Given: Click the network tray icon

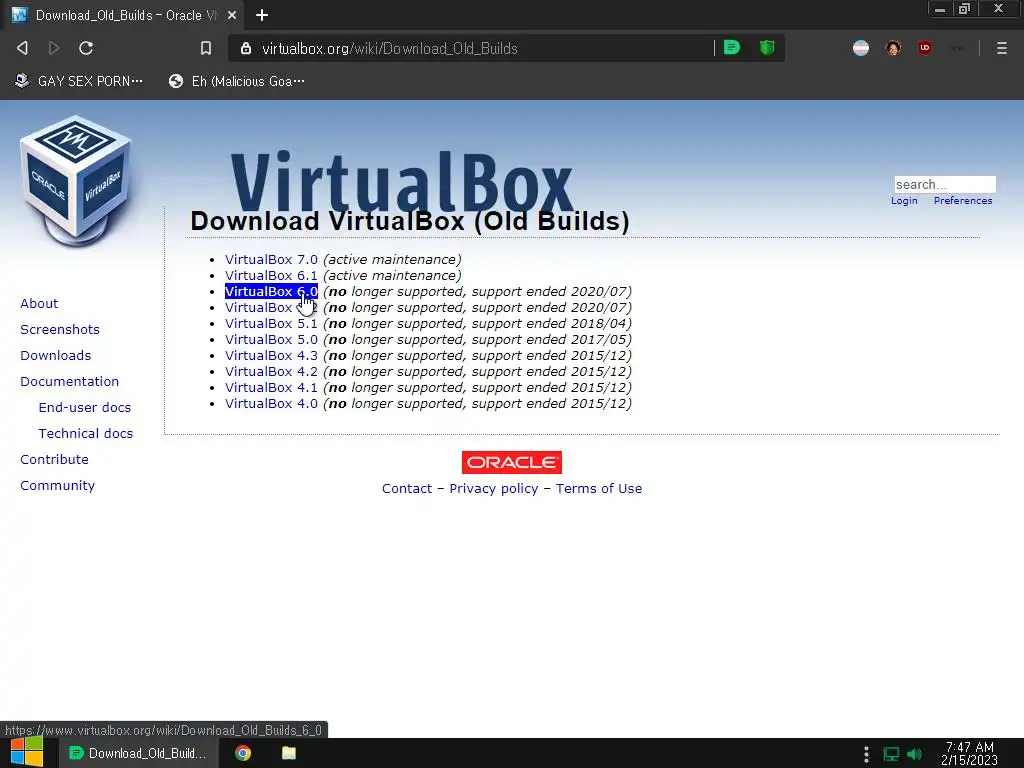Looking at the screenshot, I should pyautogui.click(x=891, y=754).
